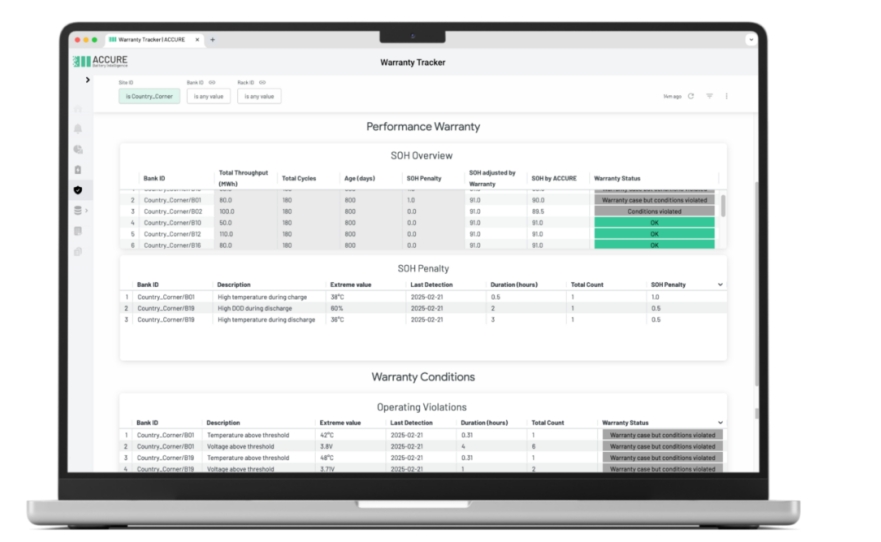Select the Warranty Tracker | ACCURE browser tab
881x542 pixels.
pyautogui.click(x=150, y=40)
